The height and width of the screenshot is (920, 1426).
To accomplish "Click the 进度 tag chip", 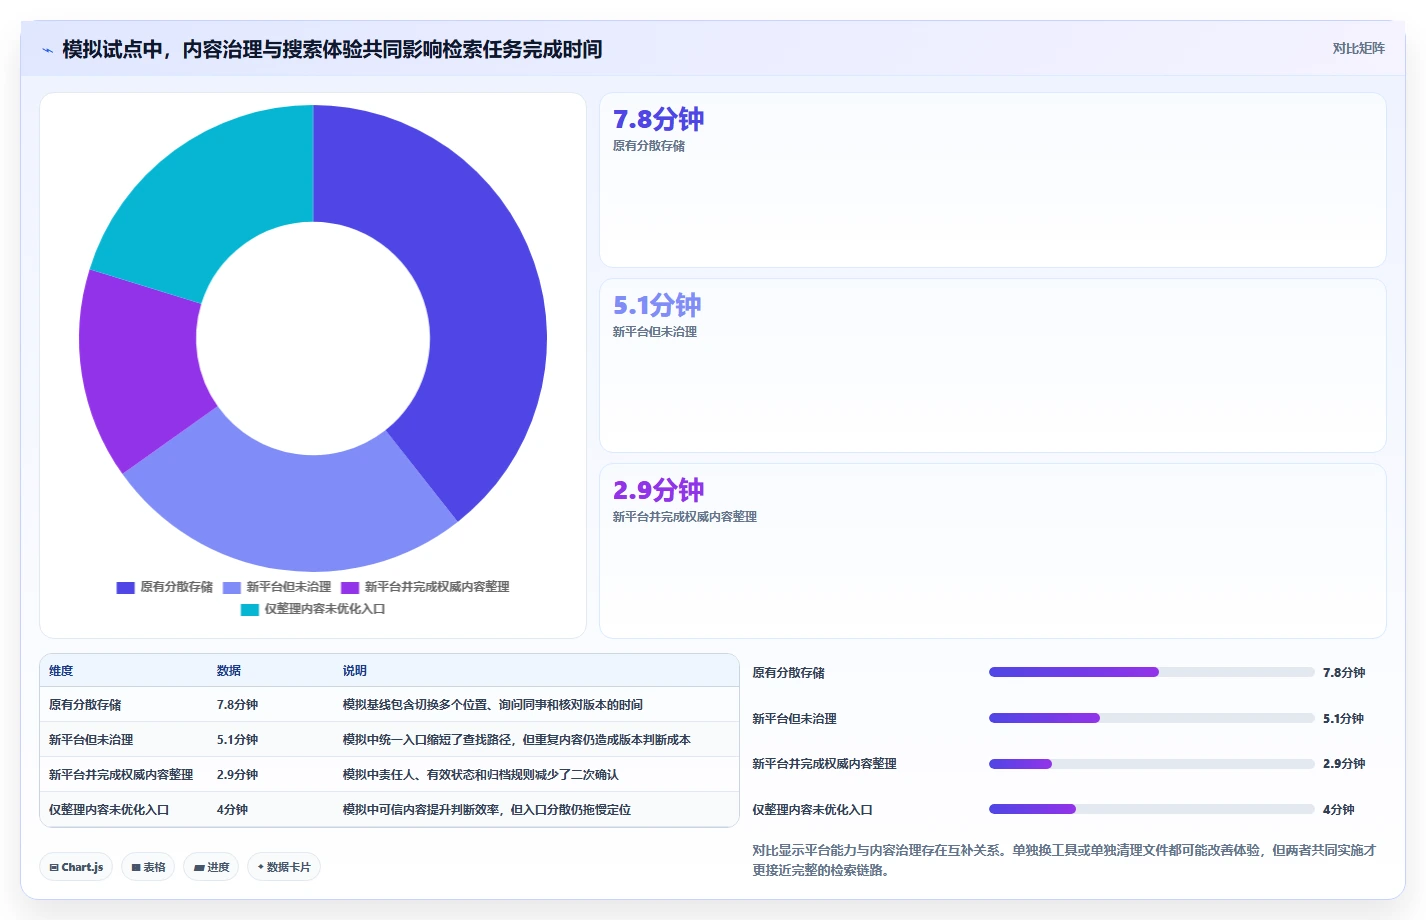I will click(x=211, y=867).
